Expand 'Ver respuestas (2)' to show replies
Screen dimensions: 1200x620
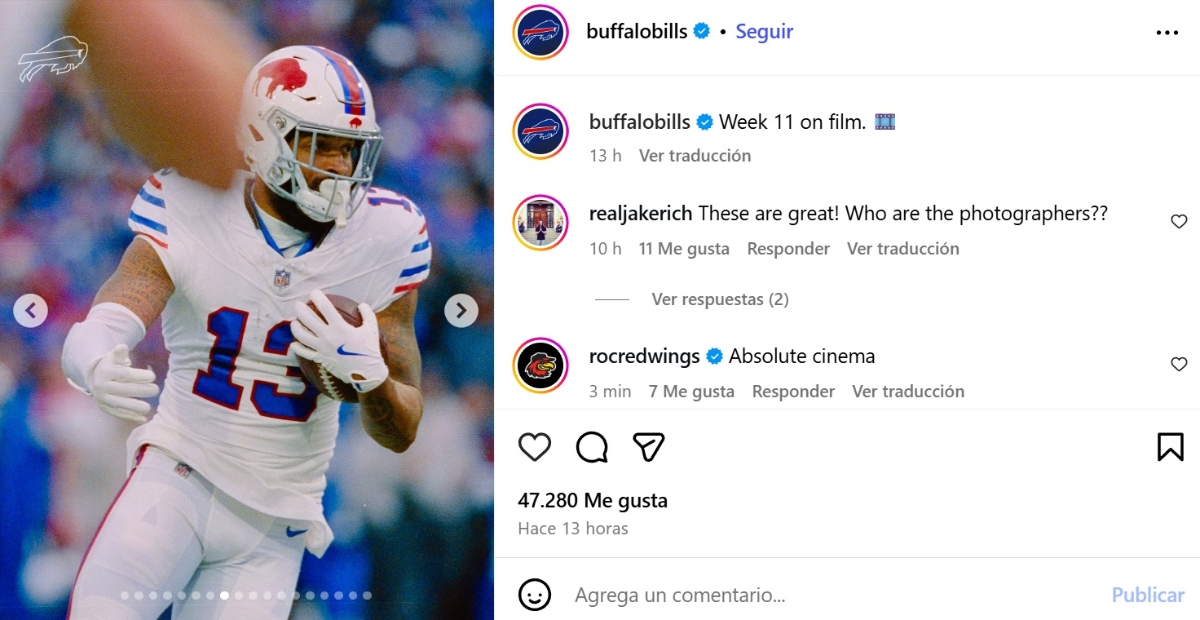(x=720, y=299)
